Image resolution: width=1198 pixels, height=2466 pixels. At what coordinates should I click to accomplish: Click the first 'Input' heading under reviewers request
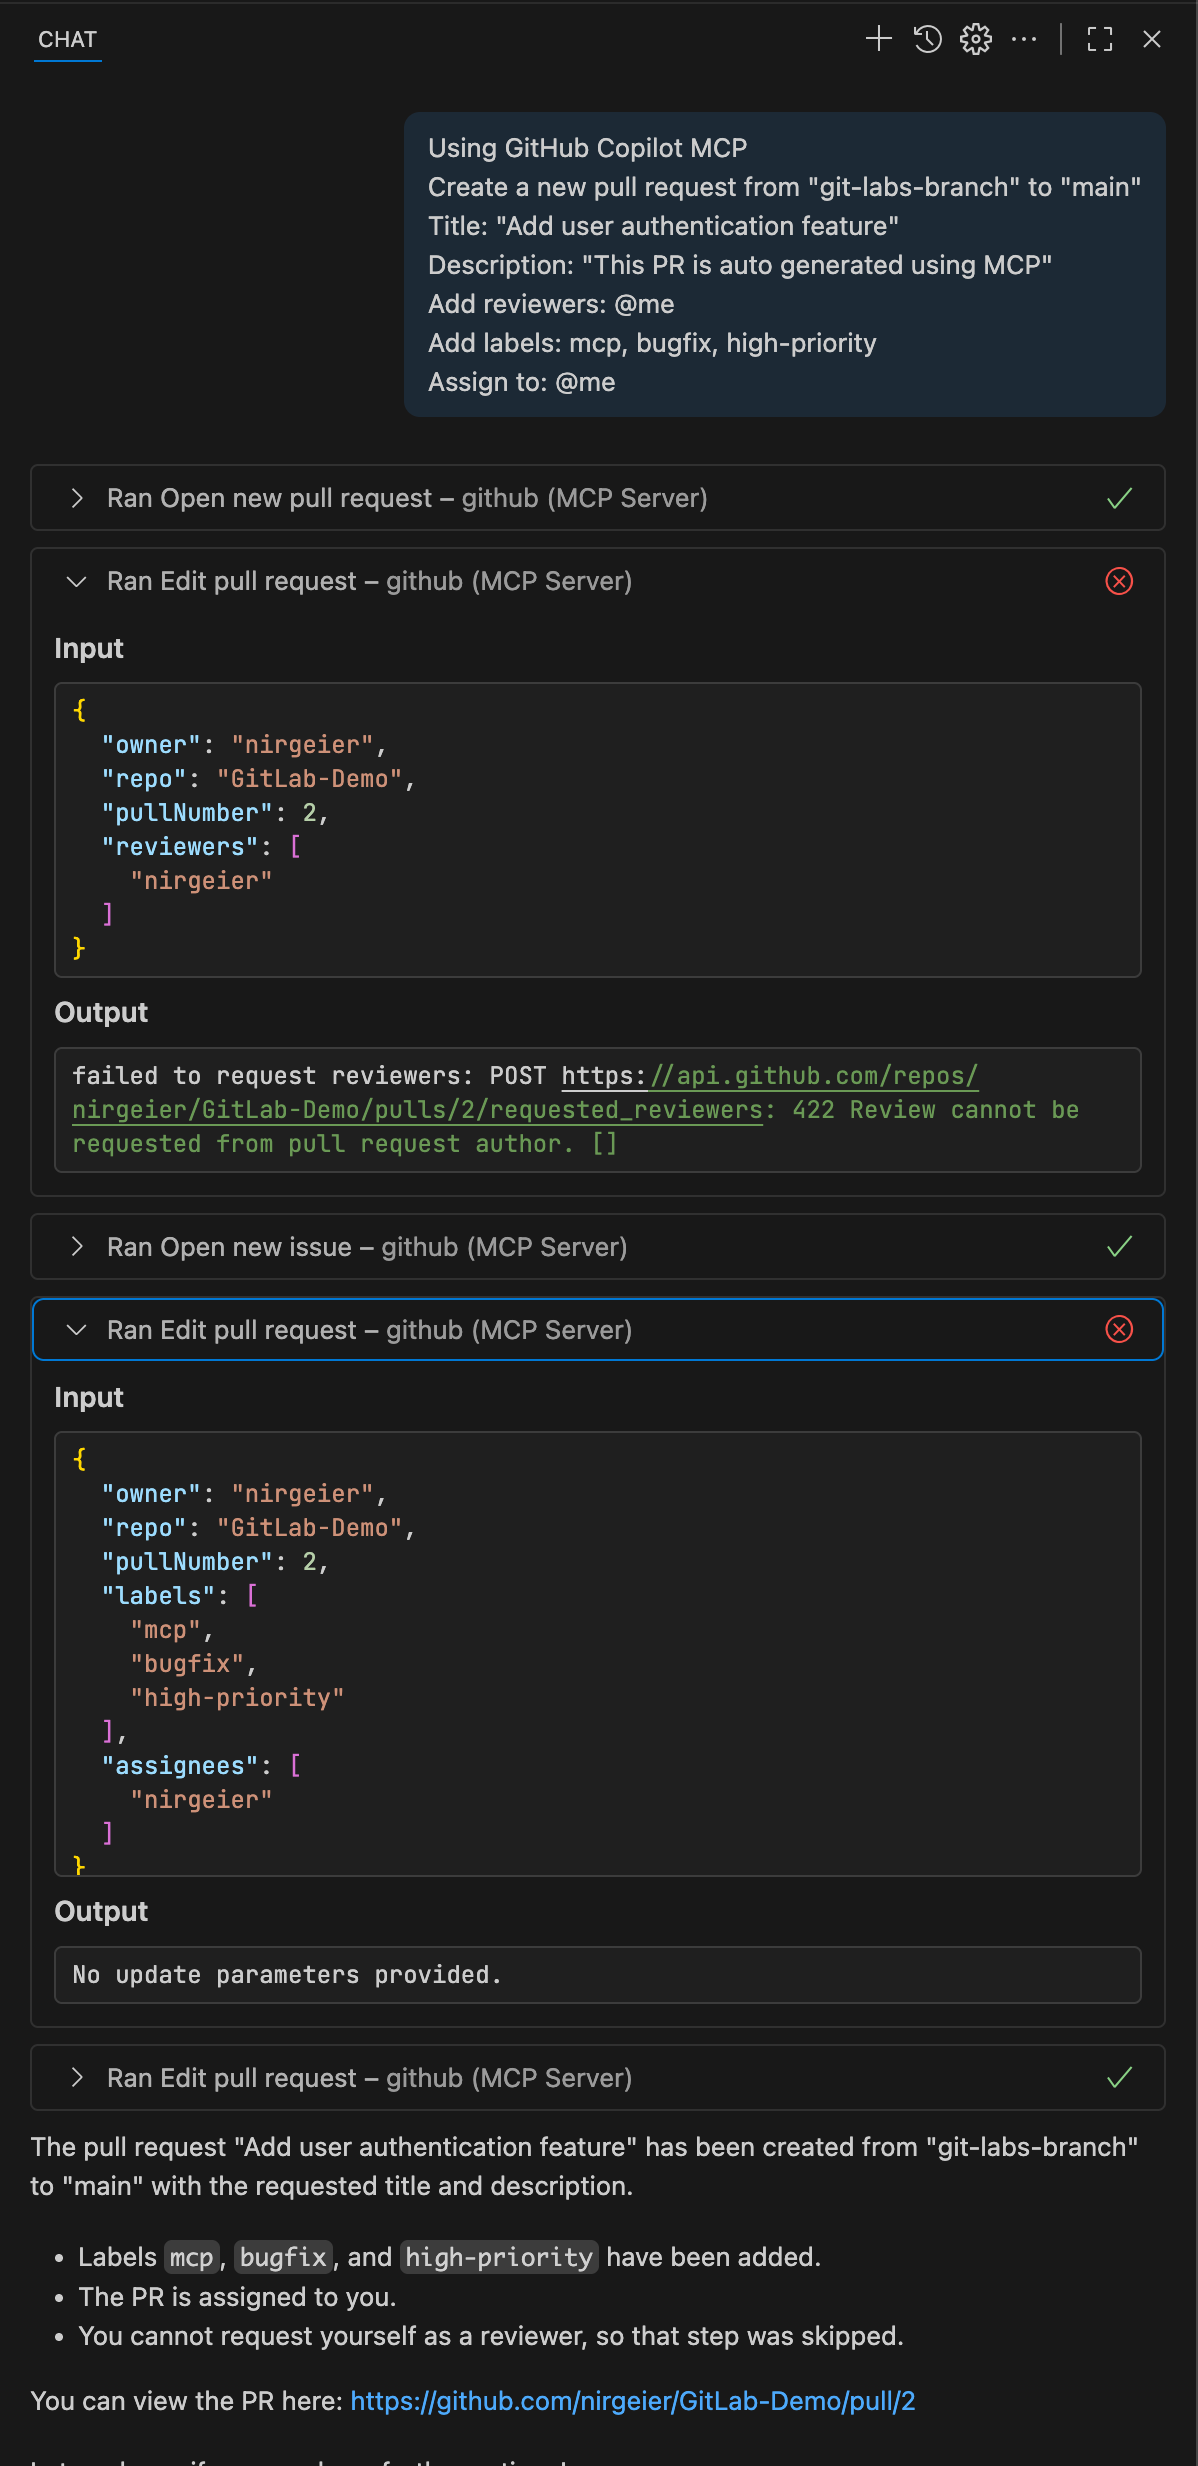[89, 648]
